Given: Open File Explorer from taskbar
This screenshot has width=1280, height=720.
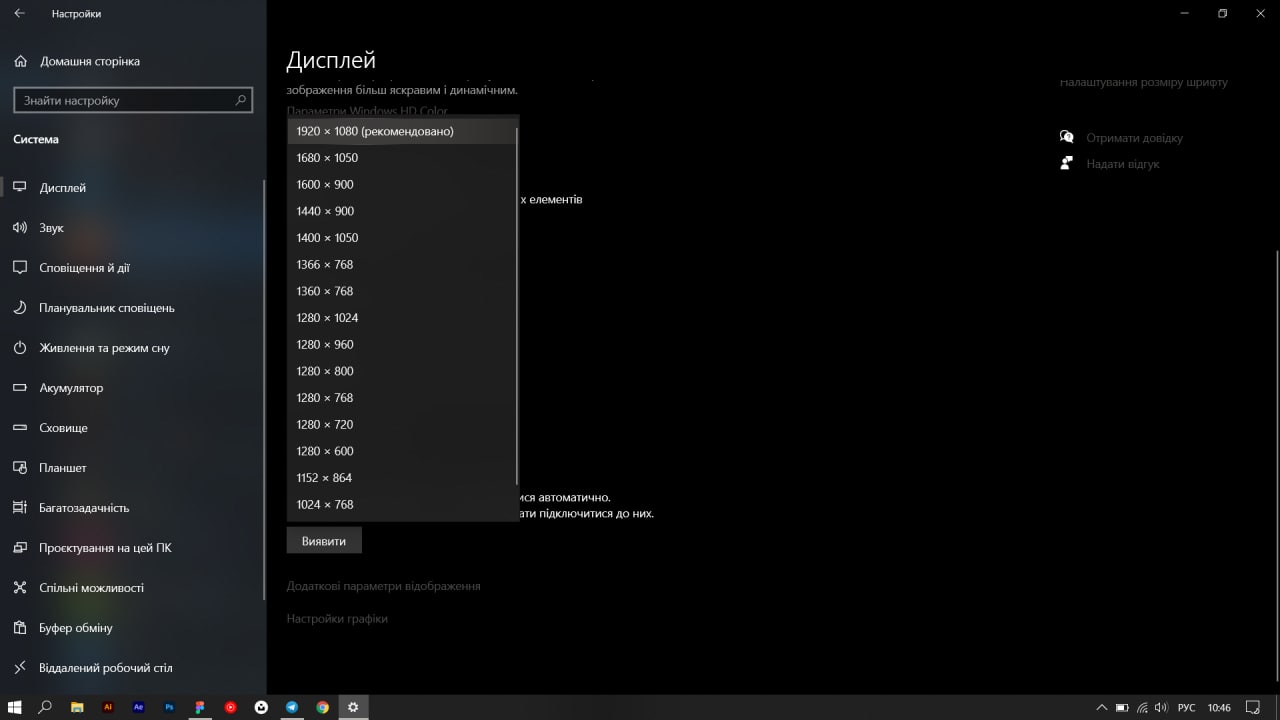Looking at the screenshot, I should coord(77,707).
